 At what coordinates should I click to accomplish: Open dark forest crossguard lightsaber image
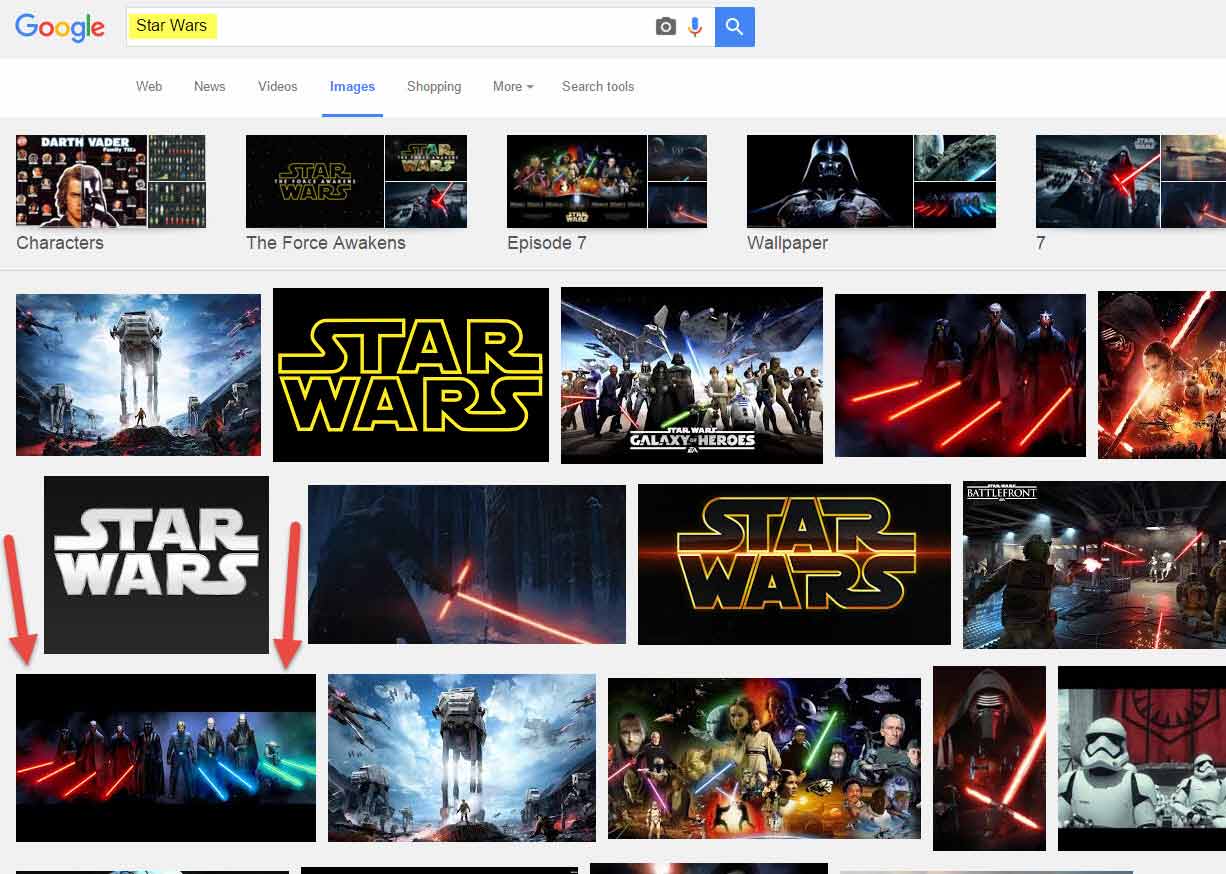467,565
